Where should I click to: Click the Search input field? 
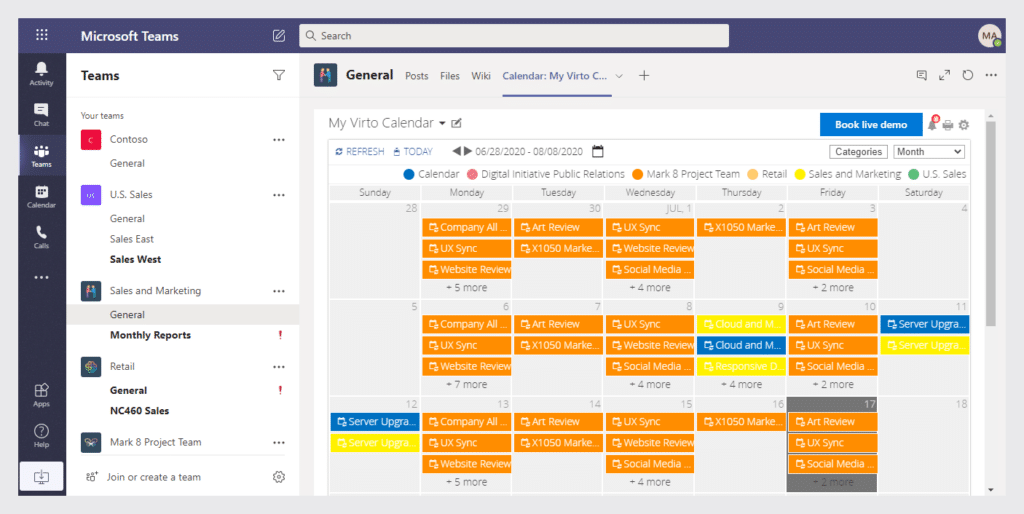pyautogui.click(x=514, y=36)
